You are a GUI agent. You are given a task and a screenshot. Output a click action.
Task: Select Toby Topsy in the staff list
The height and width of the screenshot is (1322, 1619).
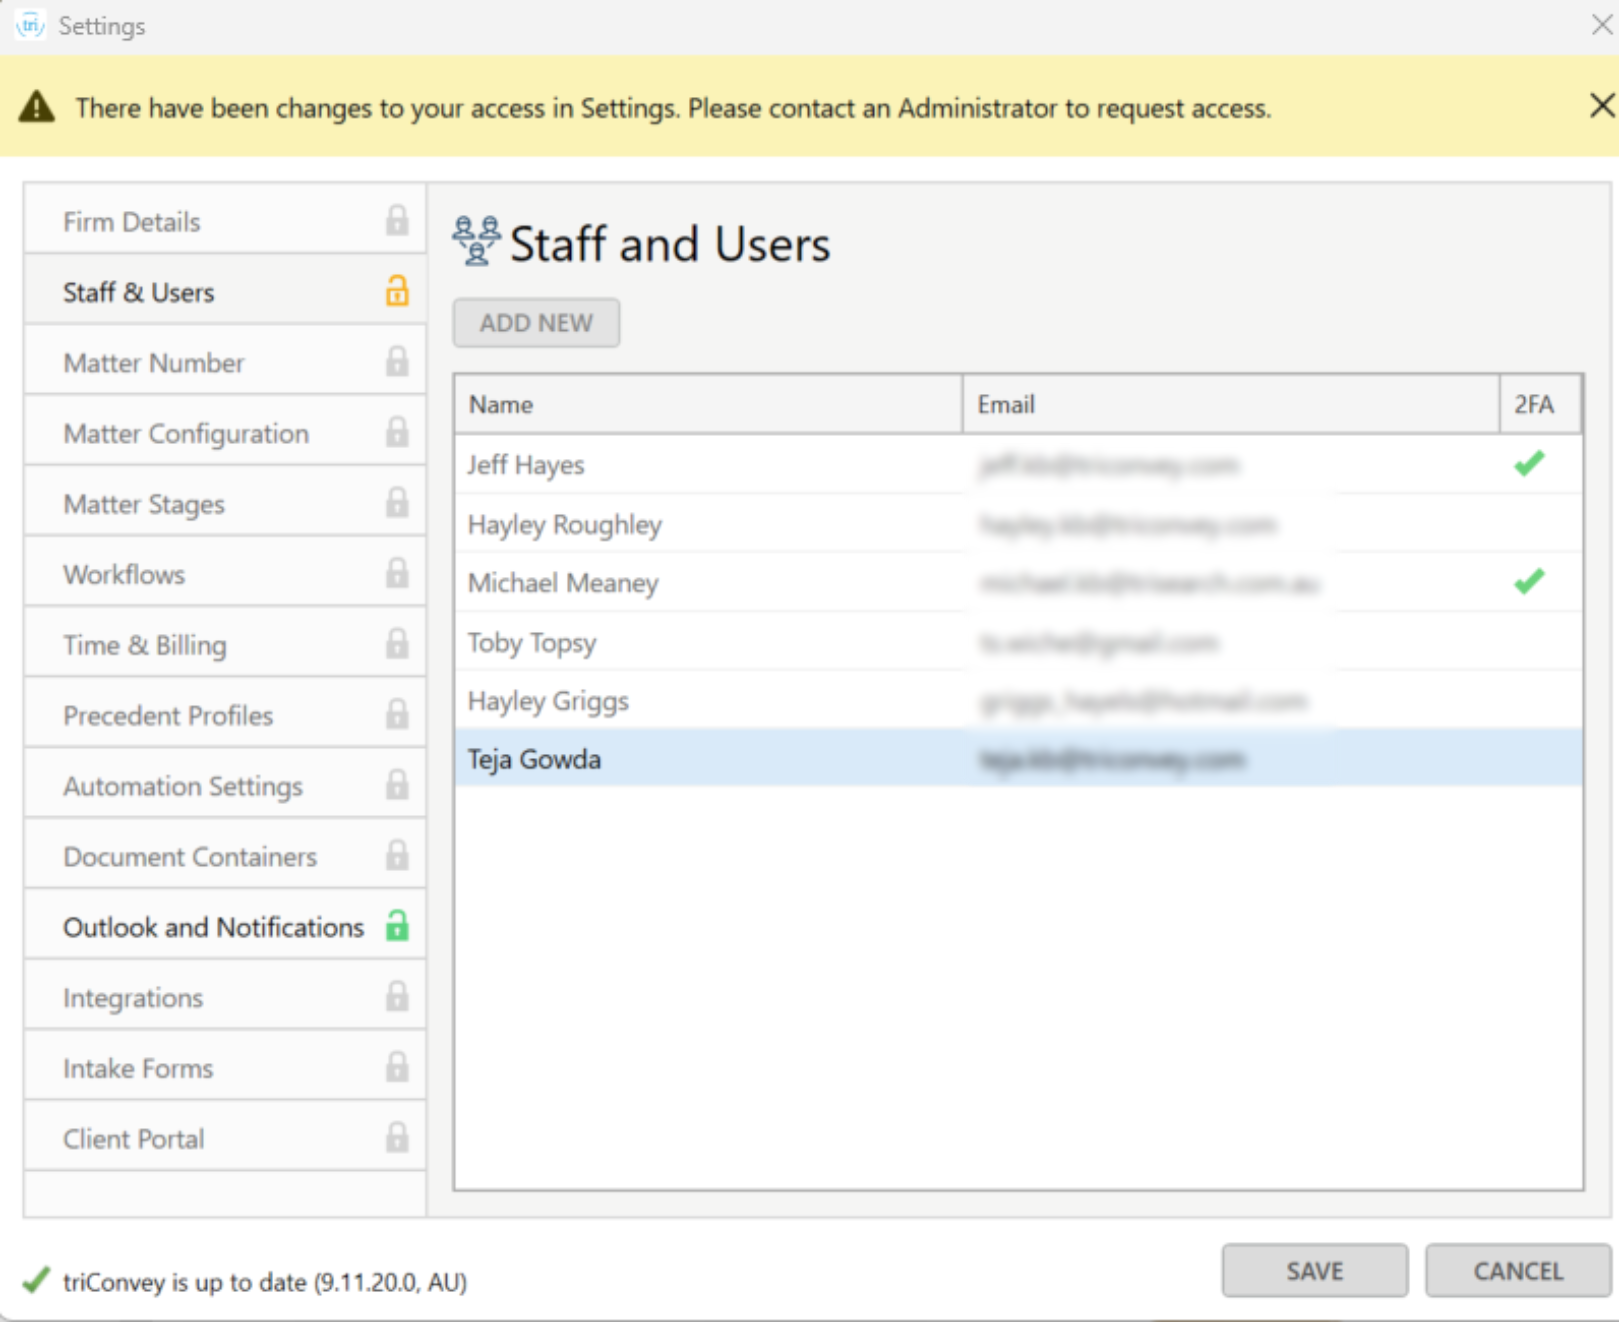[532, 642]
